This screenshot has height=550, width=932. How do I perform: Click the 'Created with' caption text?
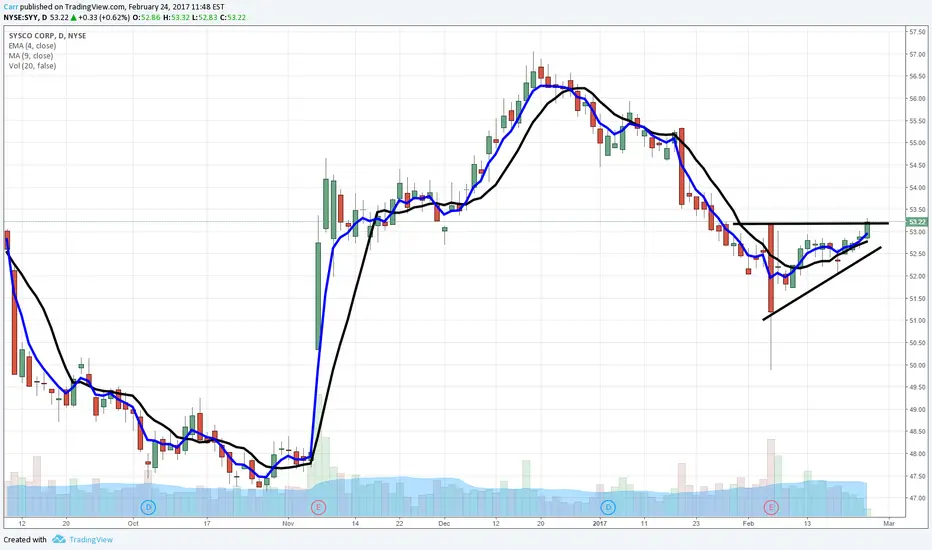(x=25, y=539)
